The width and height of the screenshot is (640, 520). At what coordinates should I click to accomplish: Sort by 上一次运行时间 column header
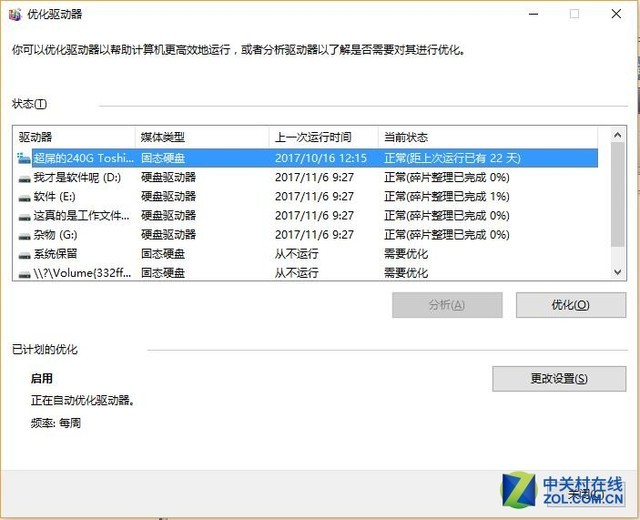tap(322, 137)
